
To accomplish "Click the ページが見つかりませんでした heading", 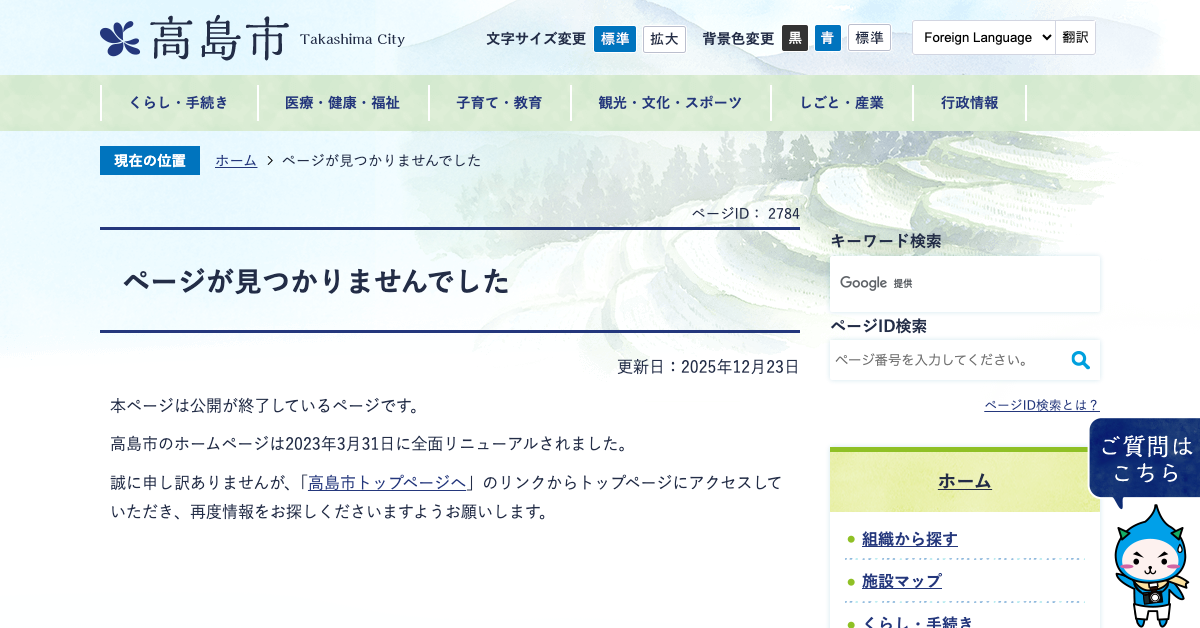I will tap(316, 281).
